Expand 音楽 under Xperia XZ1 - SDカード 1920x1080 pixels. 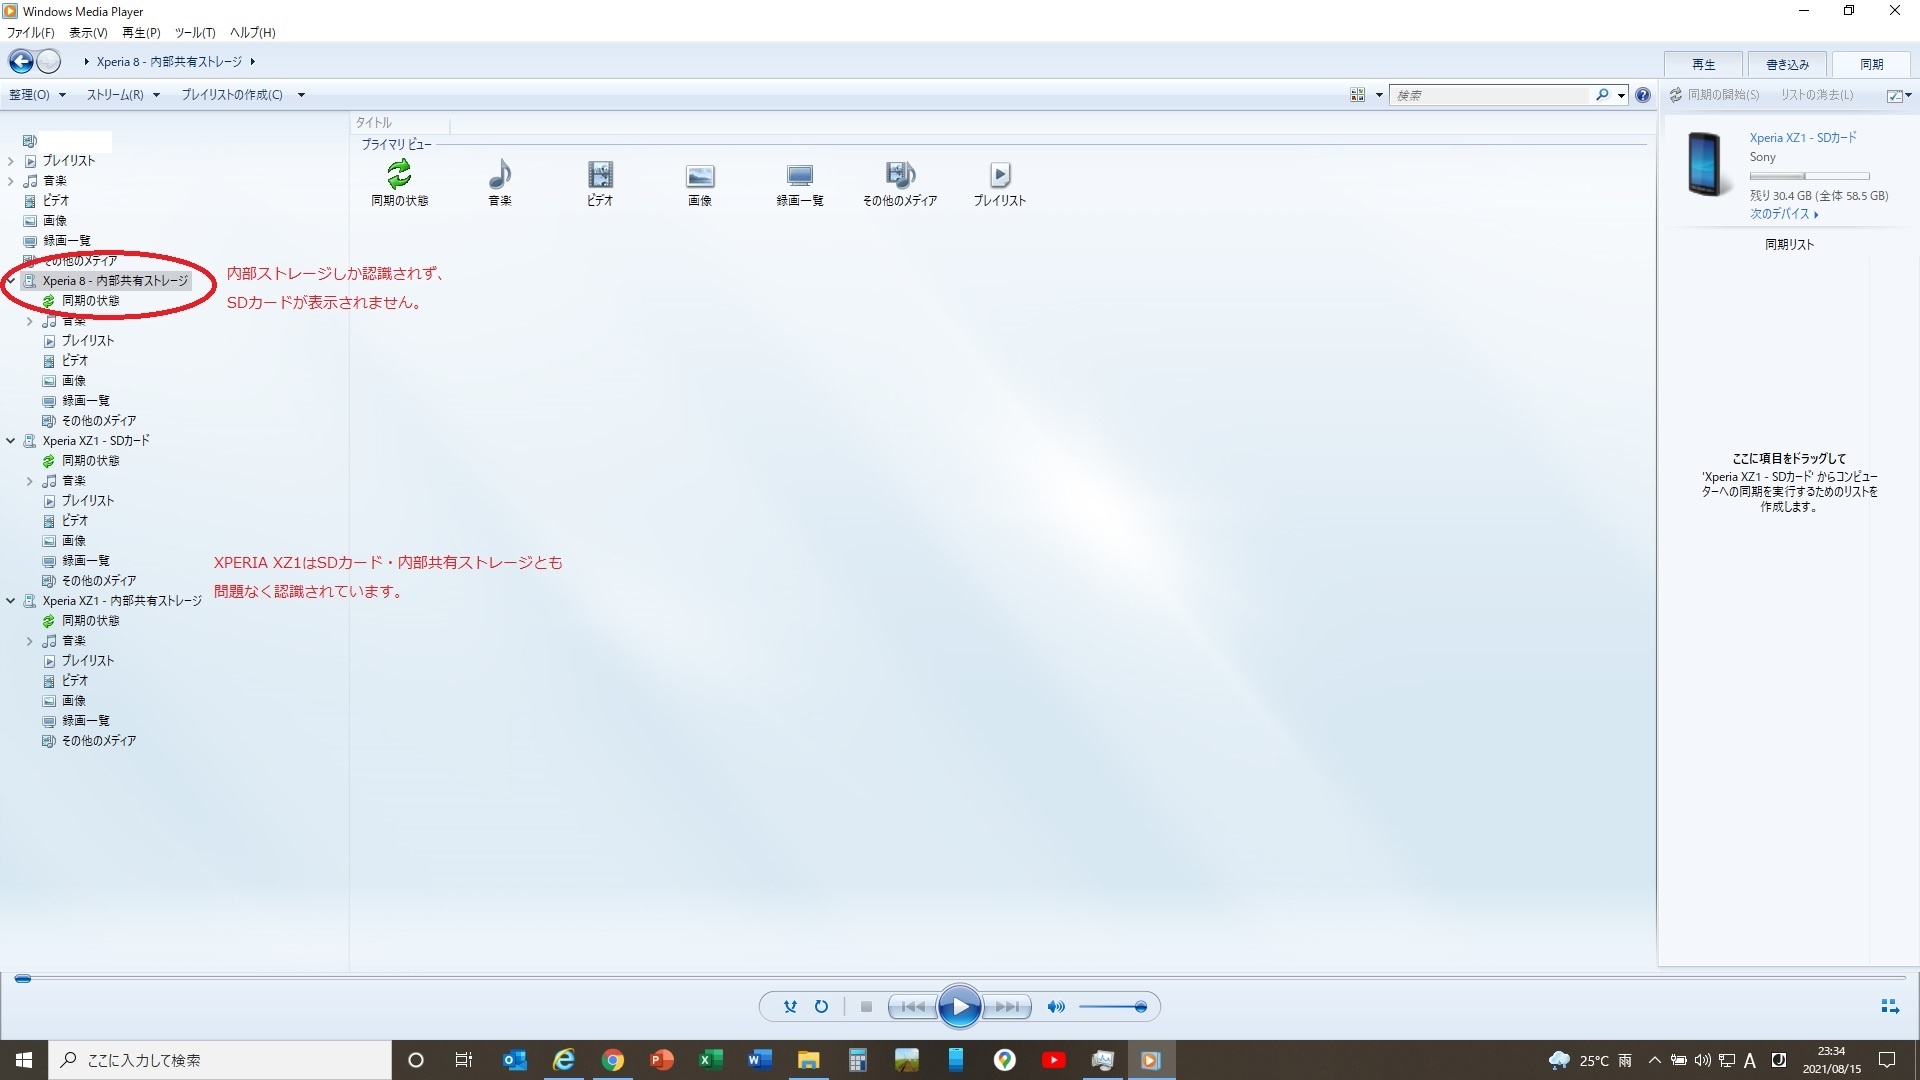29,481
